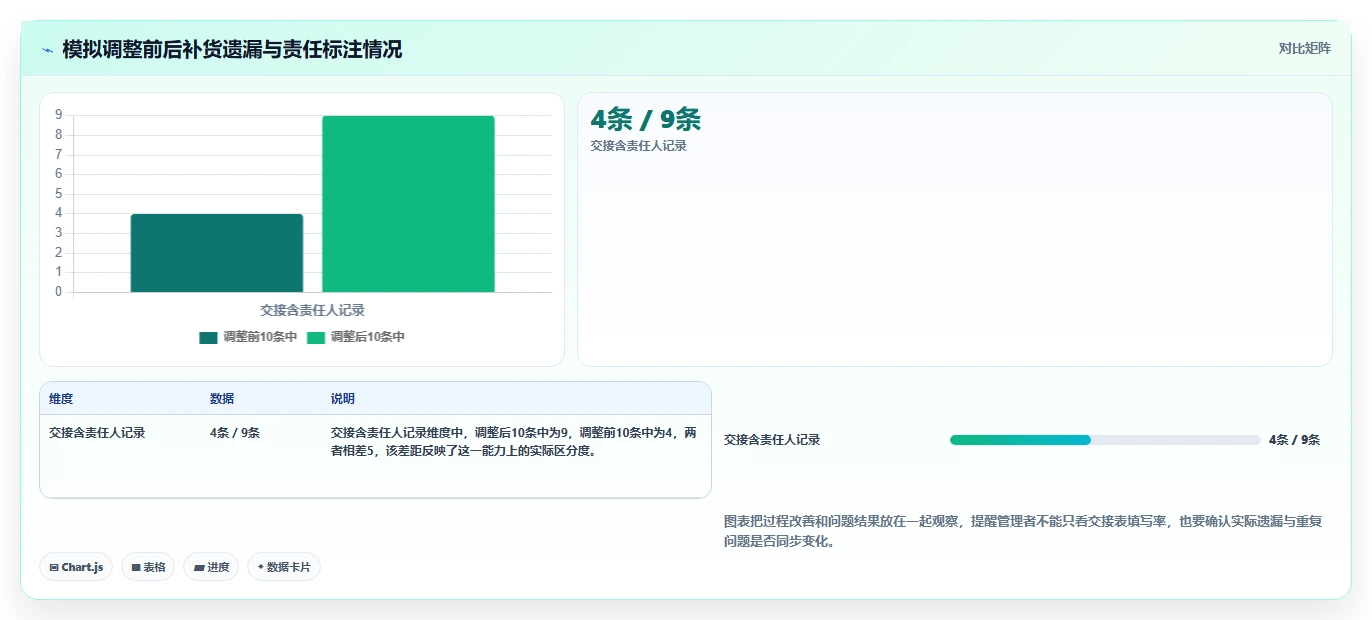
Task: Click the y-axis label 9 on the chart
Action: [x=59, y=115]
